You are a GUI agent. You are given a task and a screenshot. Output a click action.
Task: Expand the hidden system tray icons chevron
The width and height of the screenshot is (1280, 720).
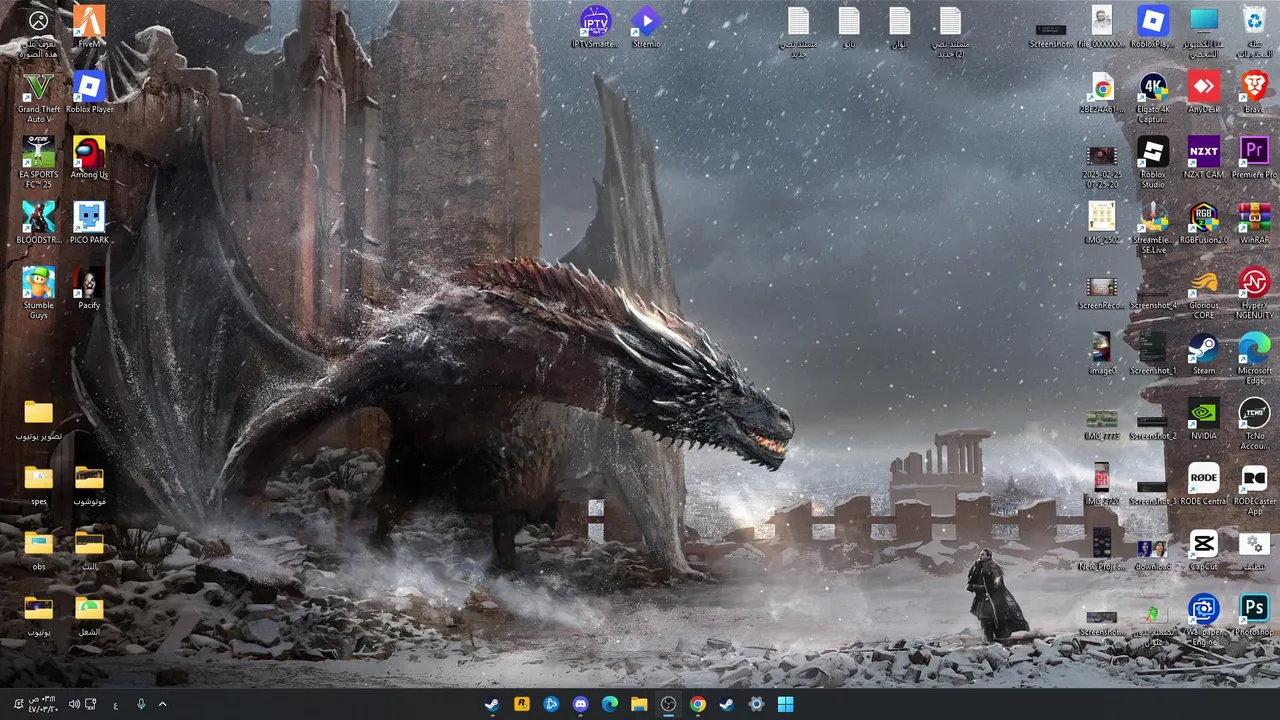click(162, 704)
